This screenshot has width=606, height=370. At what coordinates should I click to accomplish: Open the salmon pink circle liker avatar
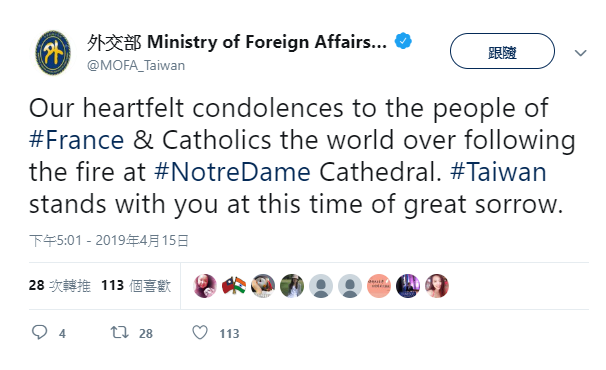pos(379,286)
